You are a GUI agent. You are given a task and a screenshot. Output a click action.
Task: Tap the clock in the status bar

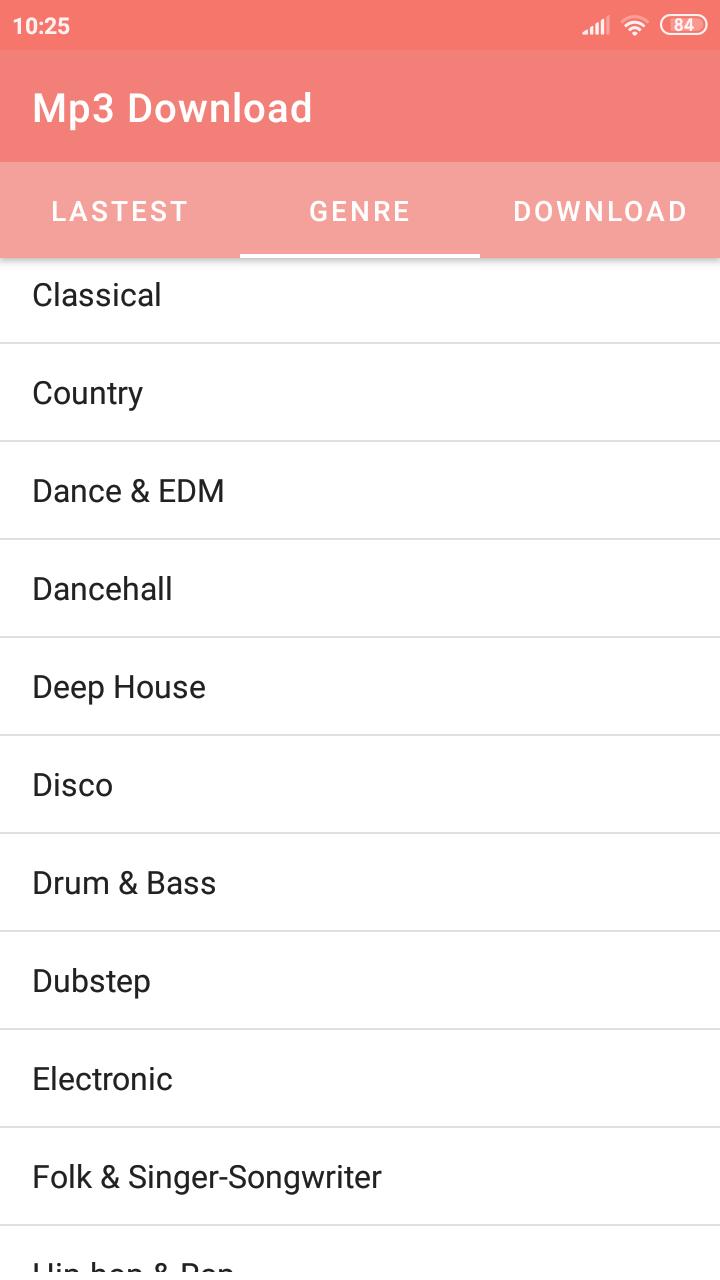pos(41,26)
